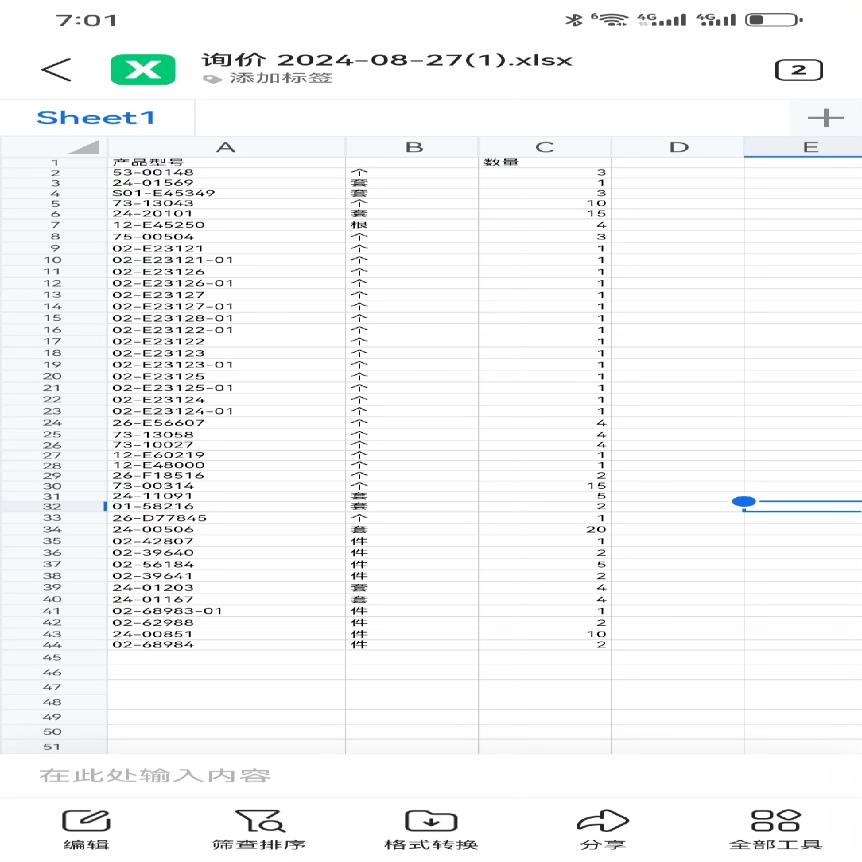Add a new sheet with plus icon
This screenshot has height=862, width=862.
click(826, 118)
